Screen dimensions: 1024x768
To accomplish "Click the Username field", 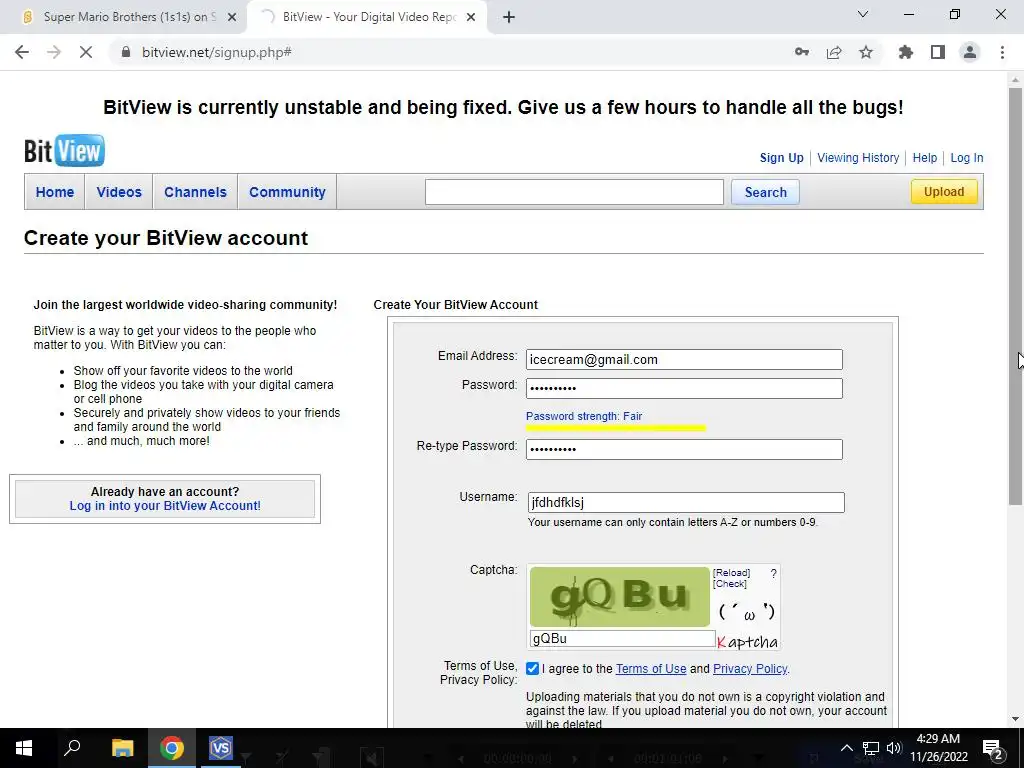I will (686, 502).
